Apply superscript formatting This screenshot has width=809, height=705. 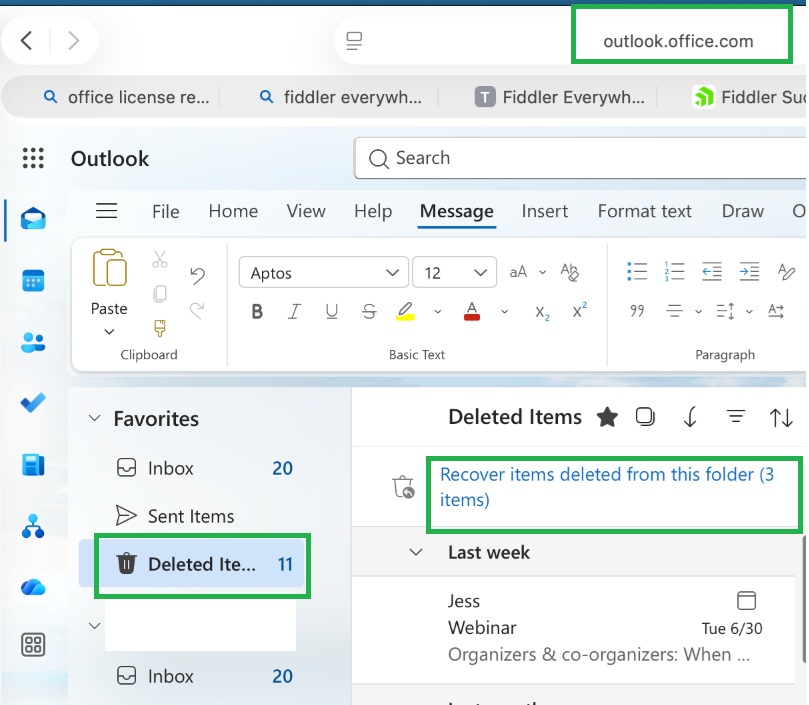coord(580,310)
